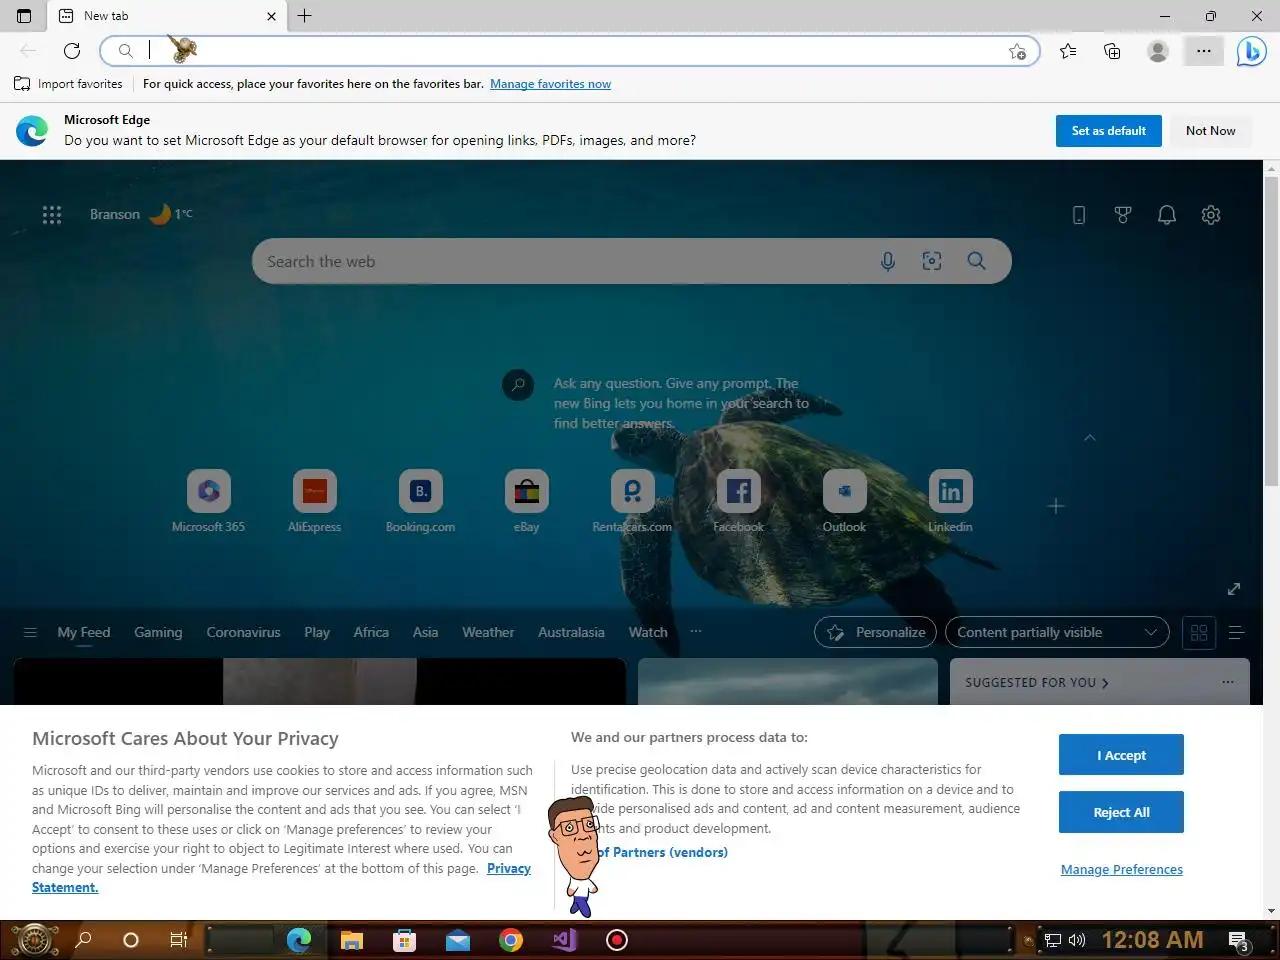
Task: Click Set as default button
Action: (x=1108, y=131)
